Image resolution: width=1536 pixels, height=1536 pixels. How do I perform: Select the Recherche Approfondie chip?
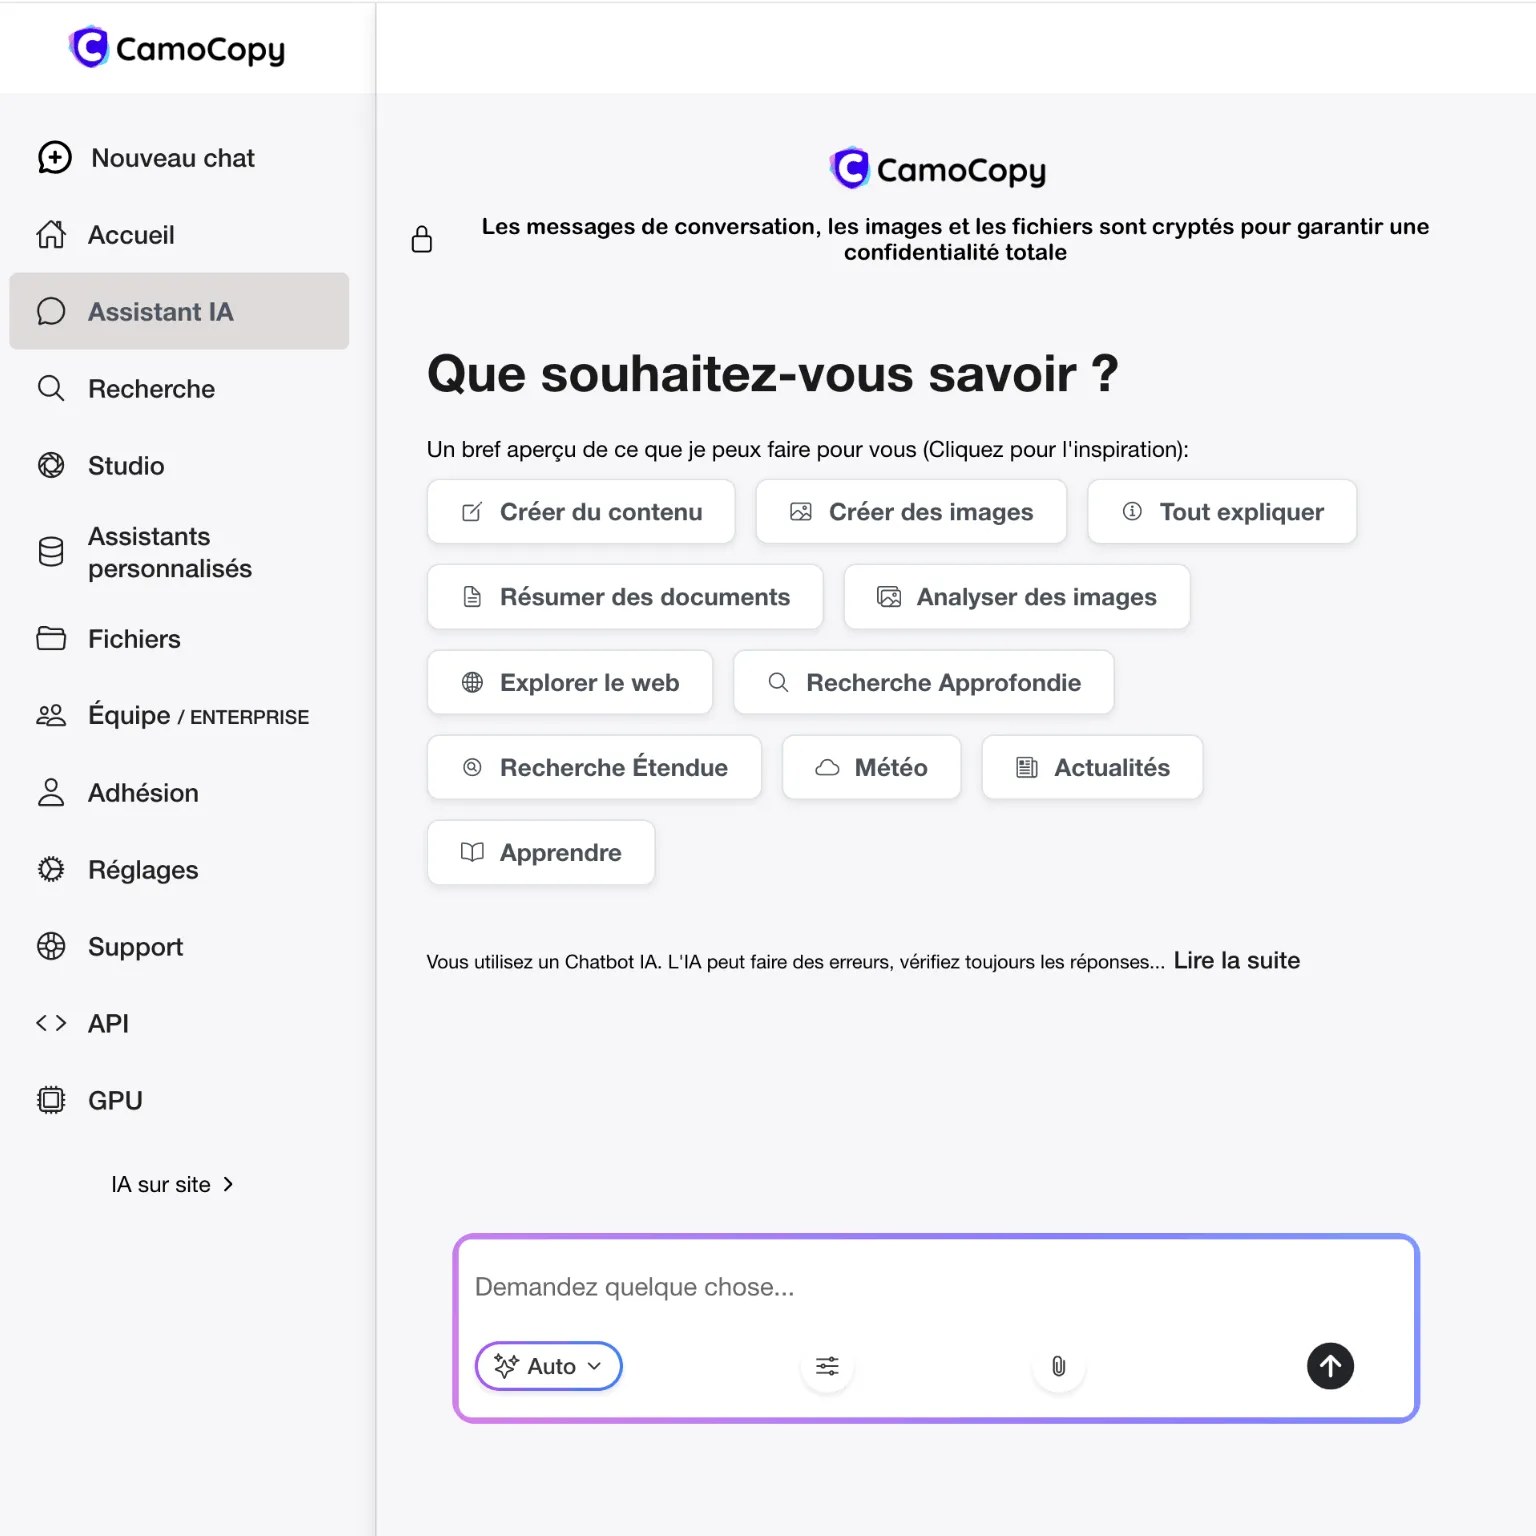(x=923, y=682)
